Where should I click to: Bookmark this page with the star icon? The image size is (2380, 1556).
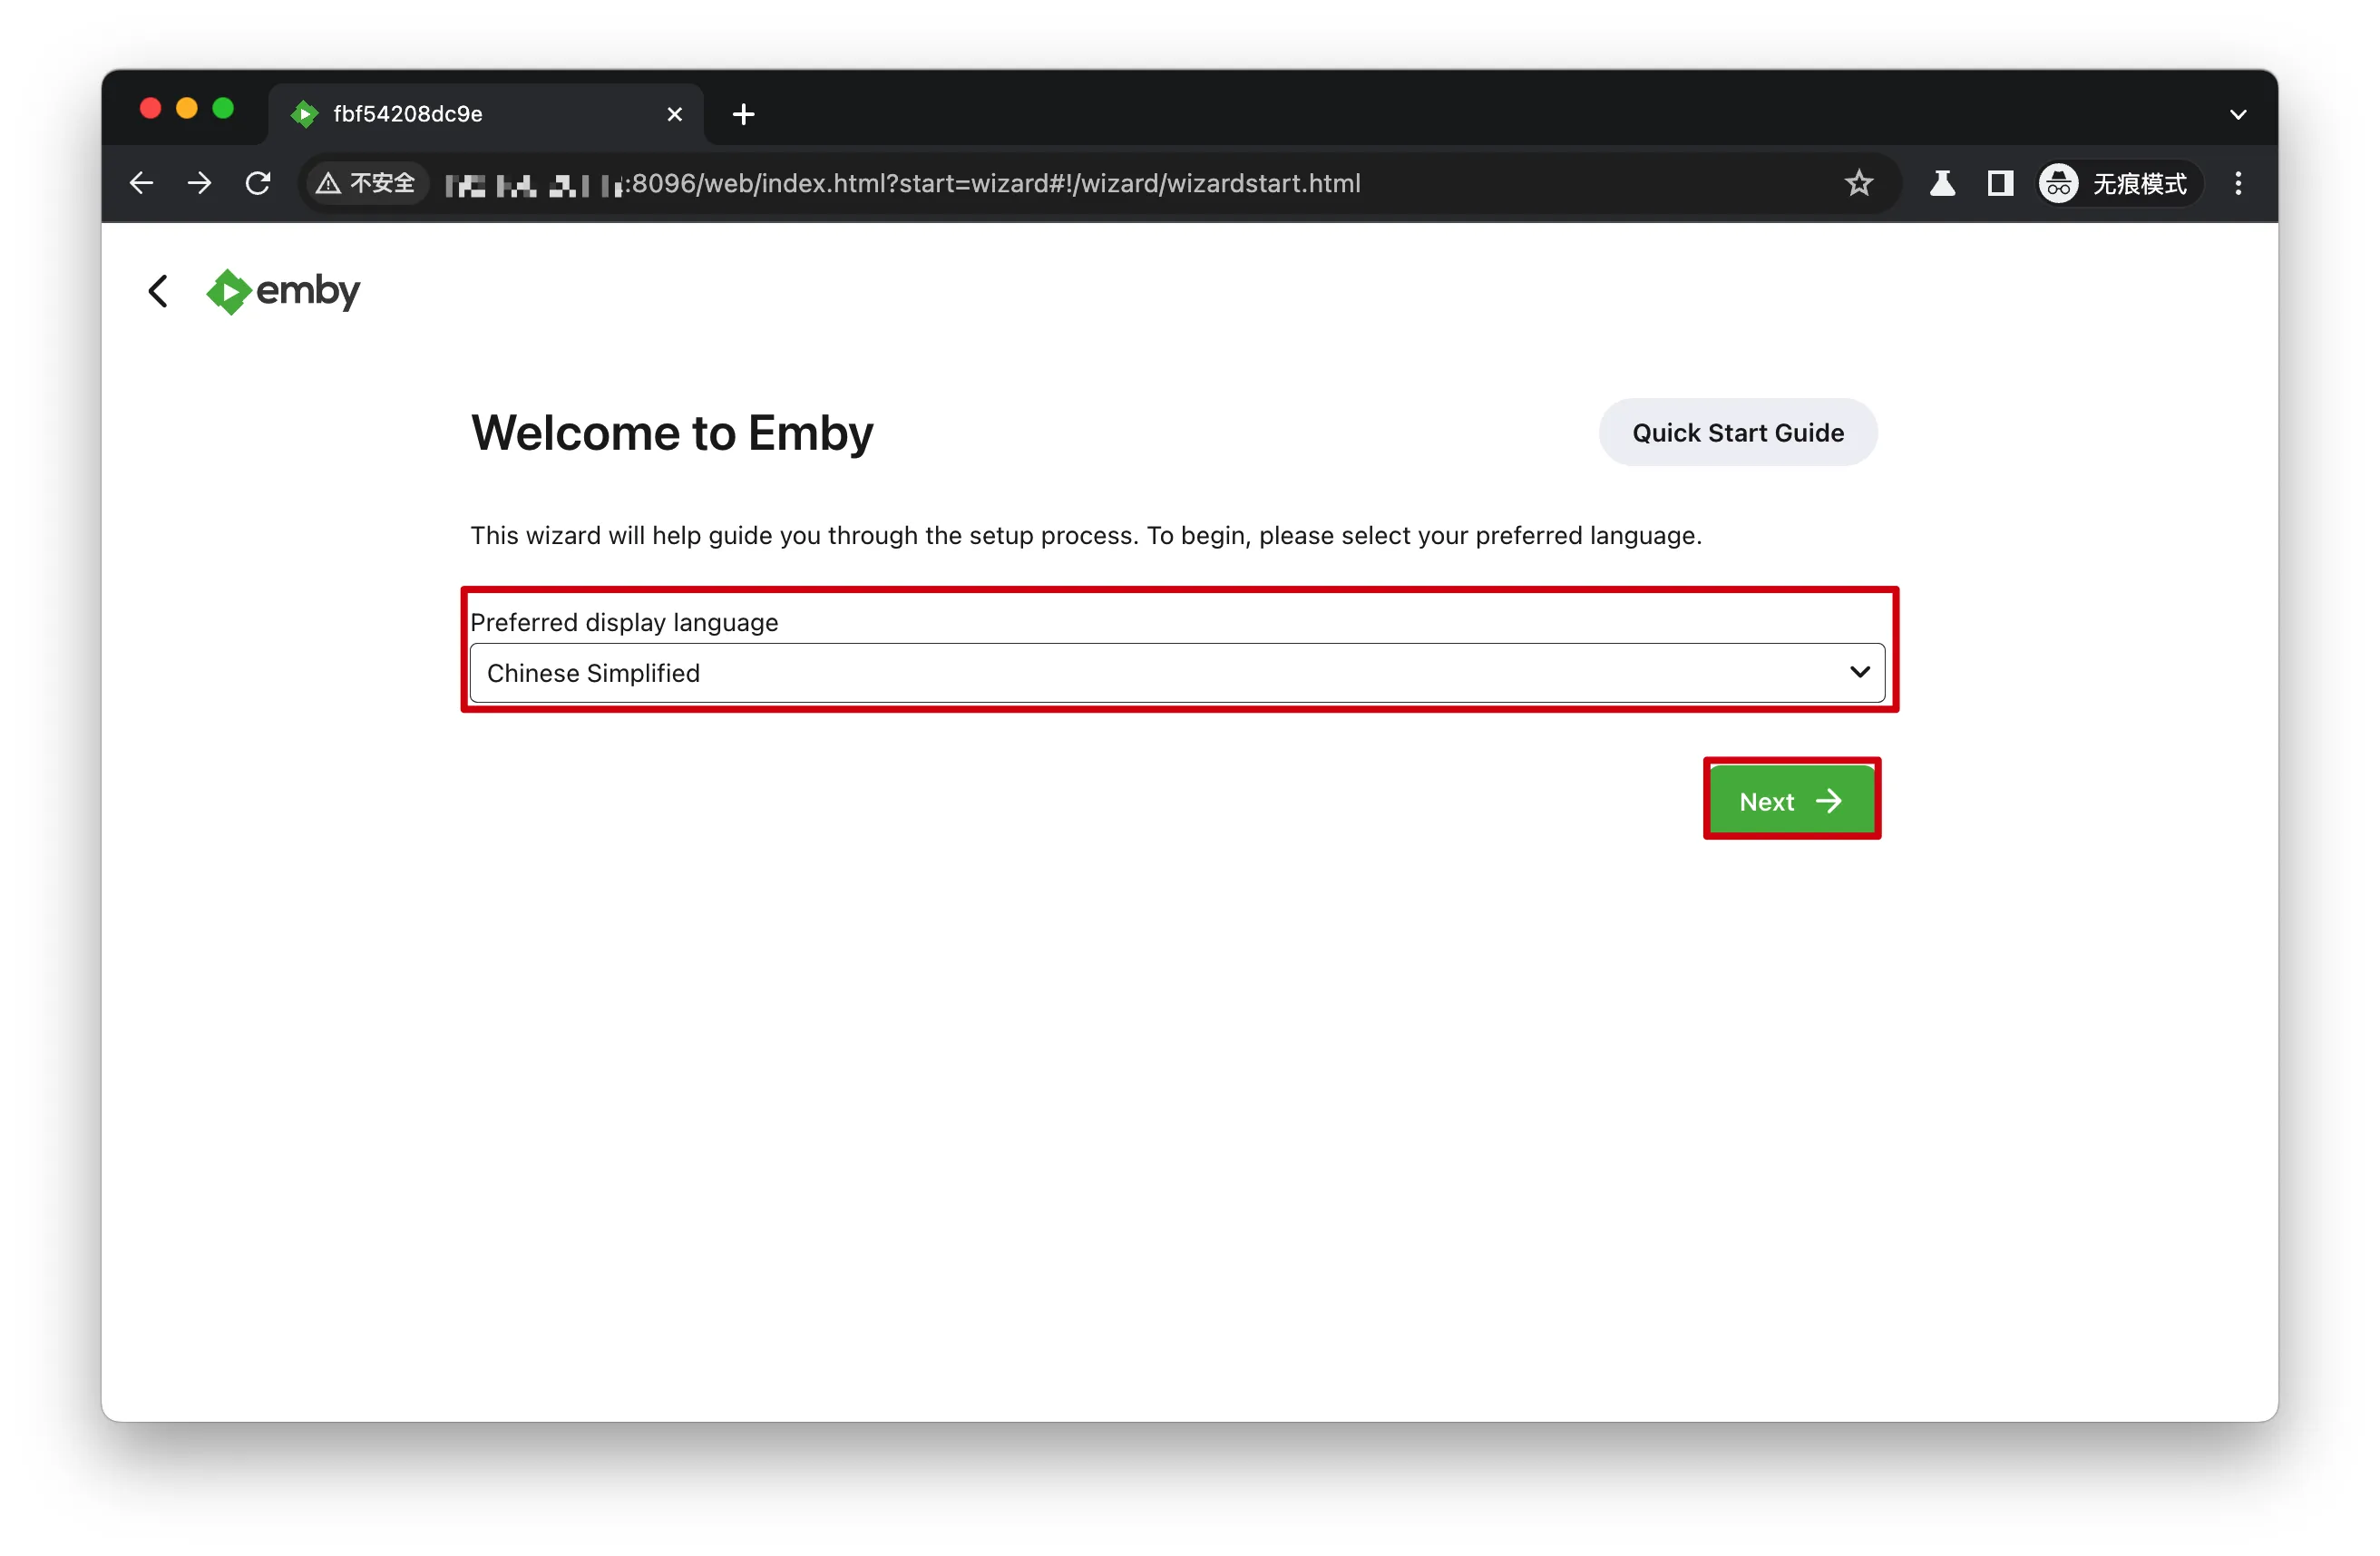tap(1859, 183)
